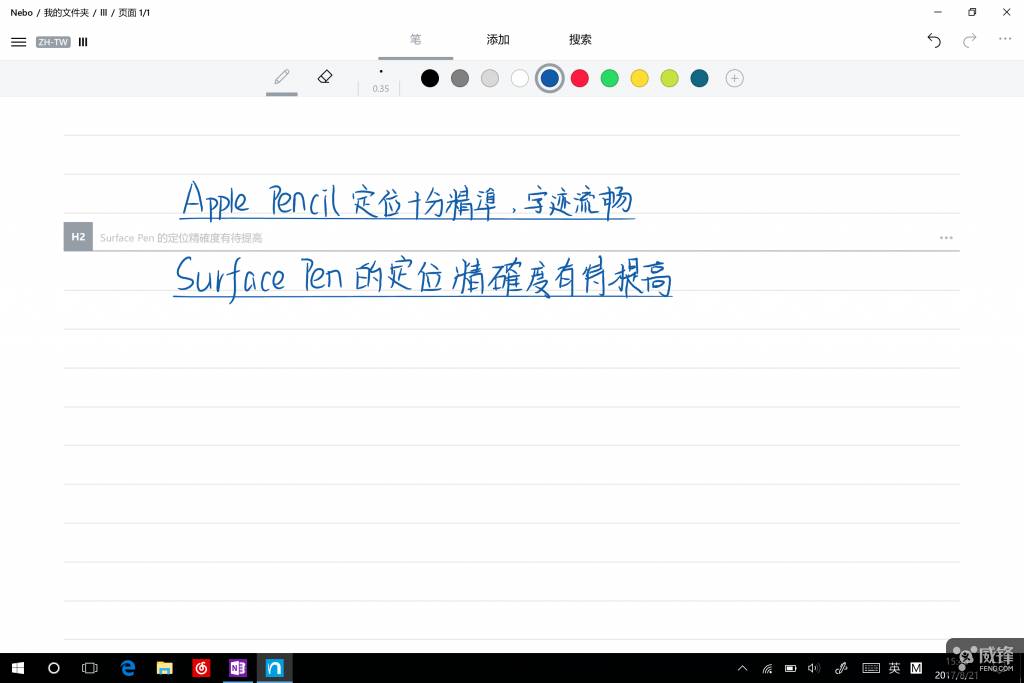Viewport: 1024px width, 683px height.
Task: Click handwritten line 'Apple Pencil 定位十分精準'
Action: [x=407, y=200]
